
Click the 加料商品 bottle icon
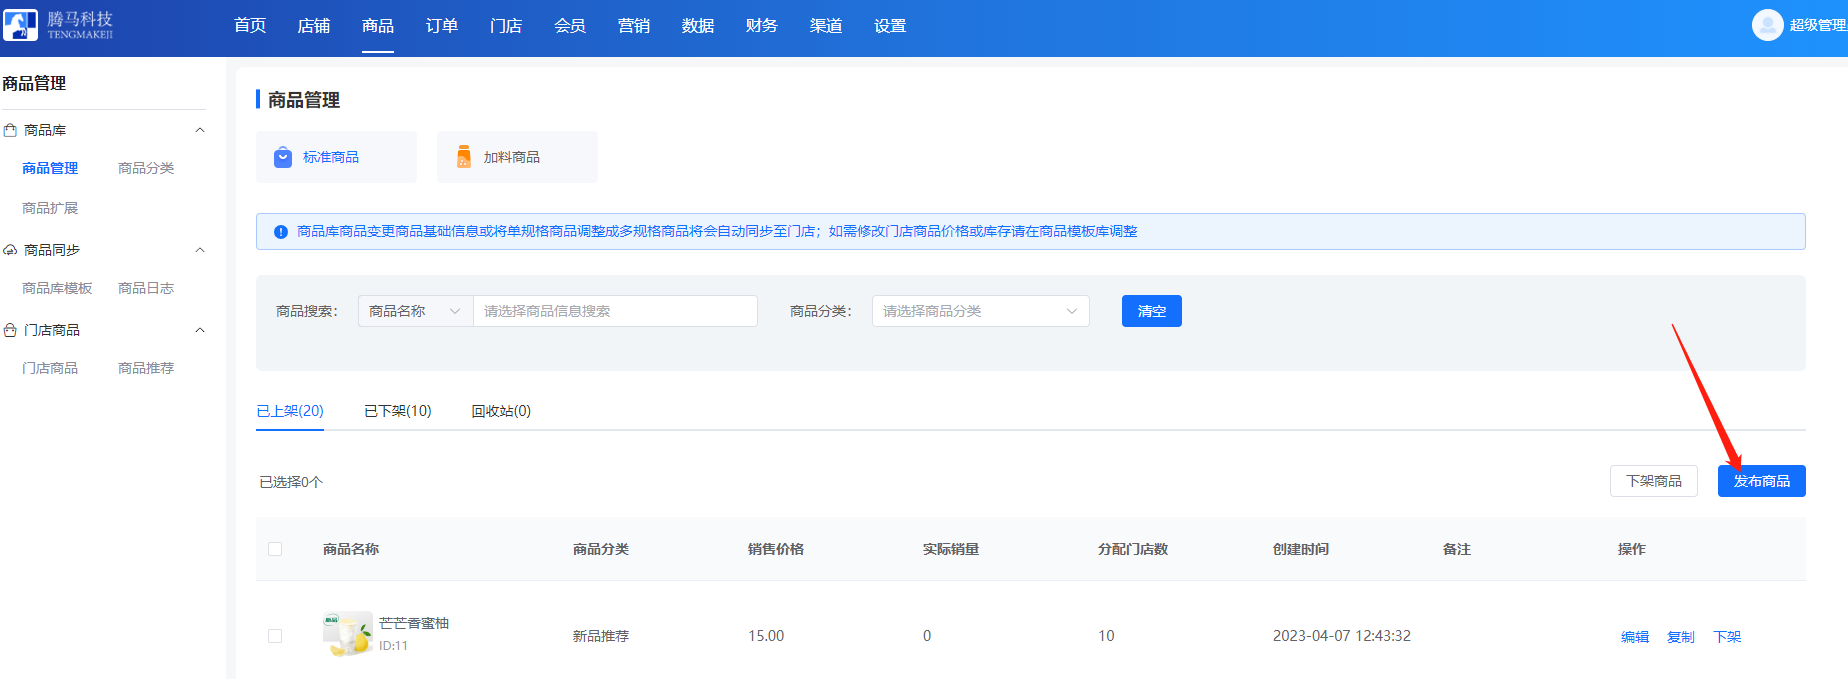coord(463,157)
